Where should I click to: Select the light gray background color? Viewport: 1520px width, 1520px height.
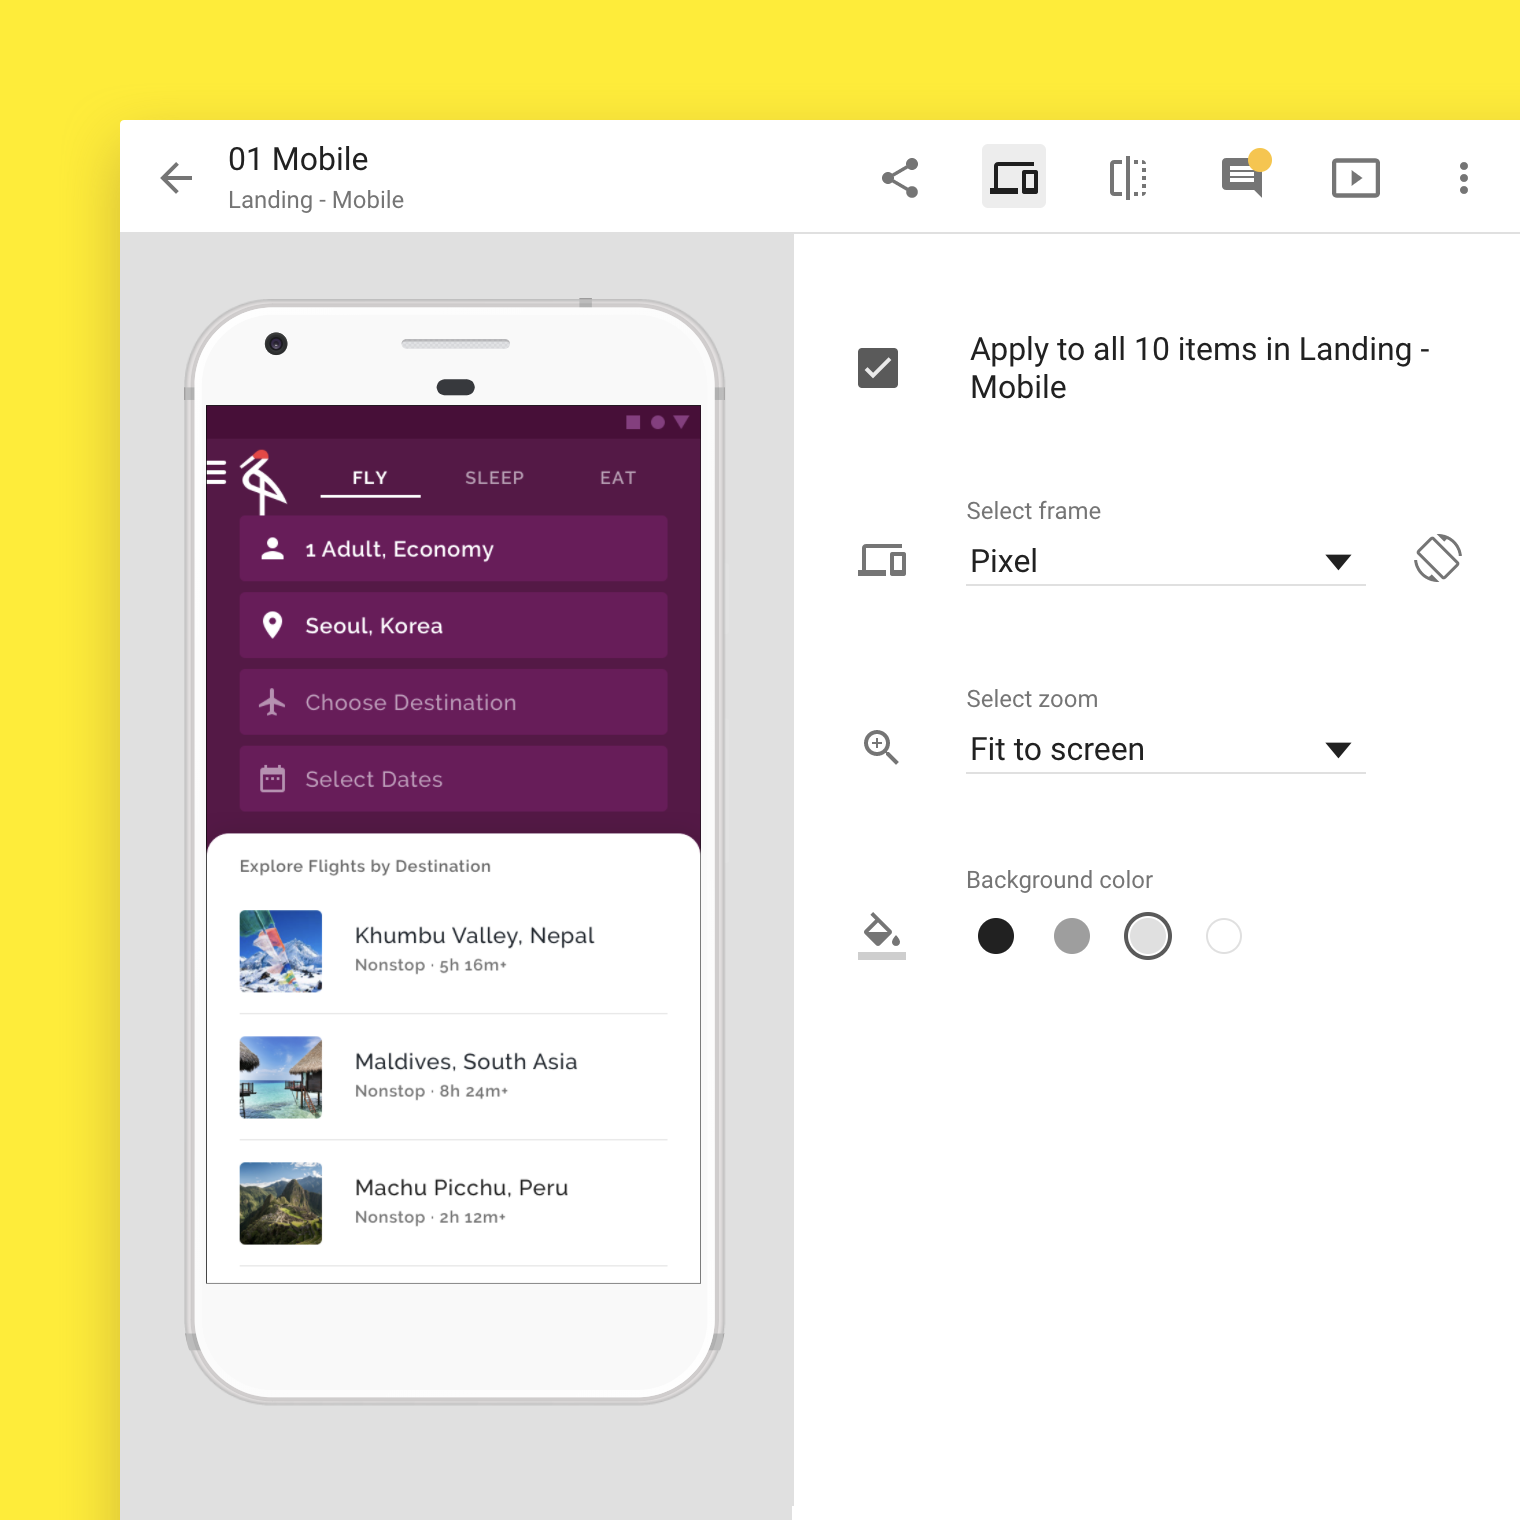click(1148, 936)
